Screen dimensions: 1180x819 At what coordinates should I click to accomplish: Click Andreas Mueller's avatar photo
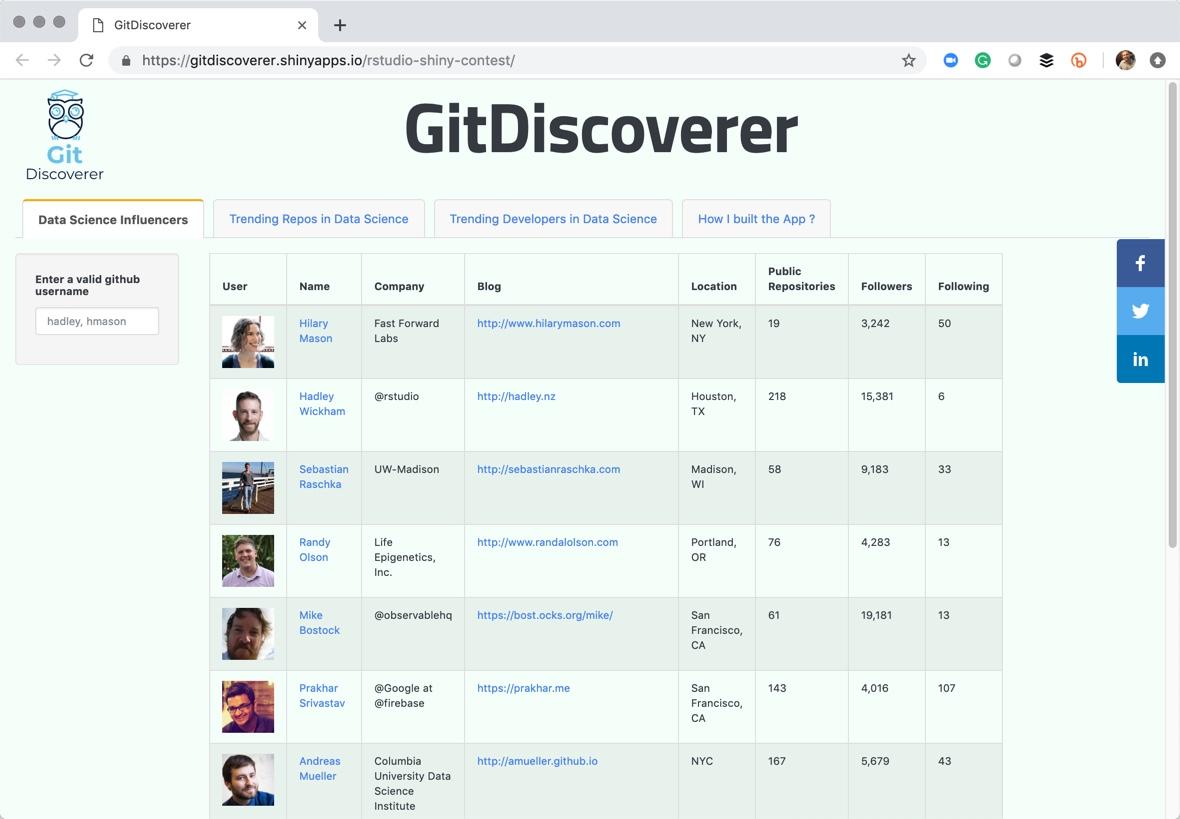248,780
